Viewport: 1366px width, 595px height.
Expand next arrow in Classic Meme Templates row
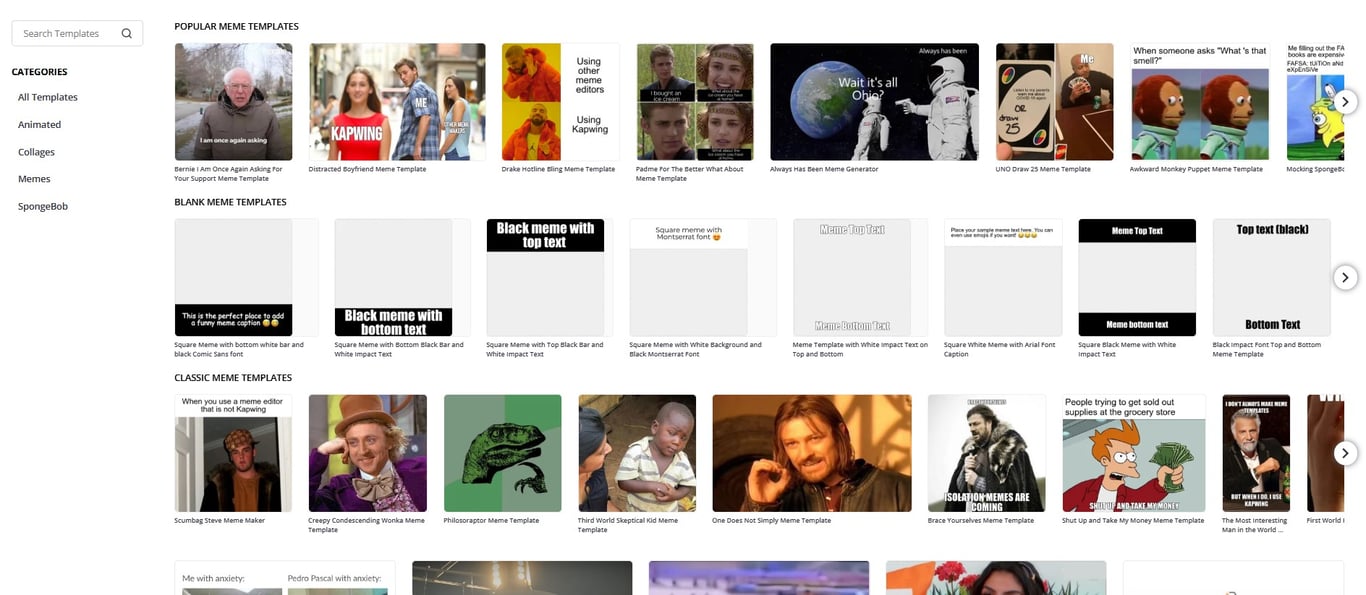click(x=1345, y=453)
